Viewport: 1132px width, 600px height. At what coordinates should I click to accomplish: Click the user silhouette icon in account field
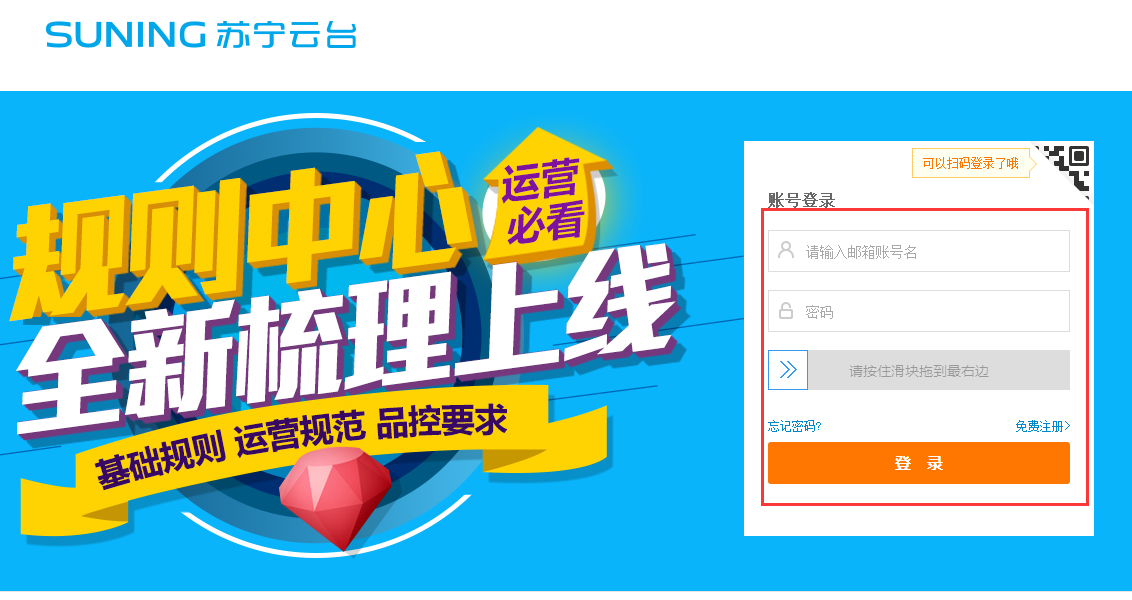pos(786,251)
